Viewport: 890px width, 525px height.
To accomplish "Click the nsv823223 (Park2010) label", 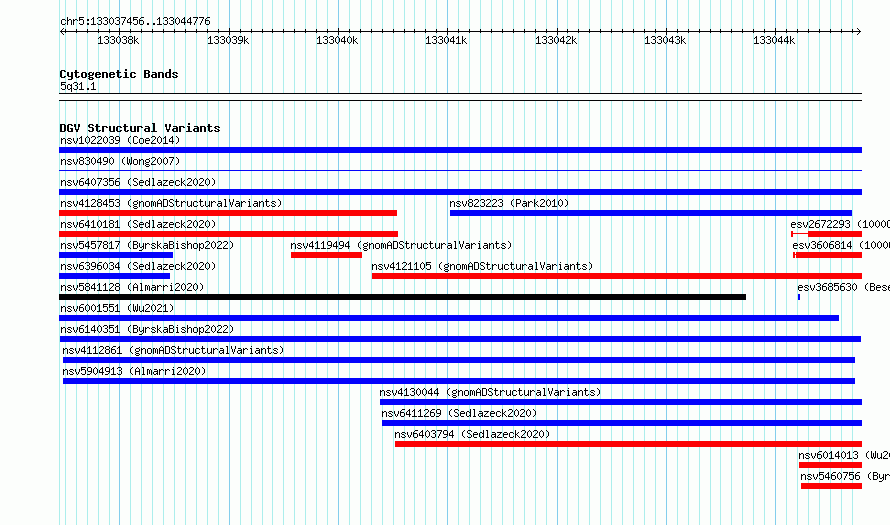I will (509, 203).
